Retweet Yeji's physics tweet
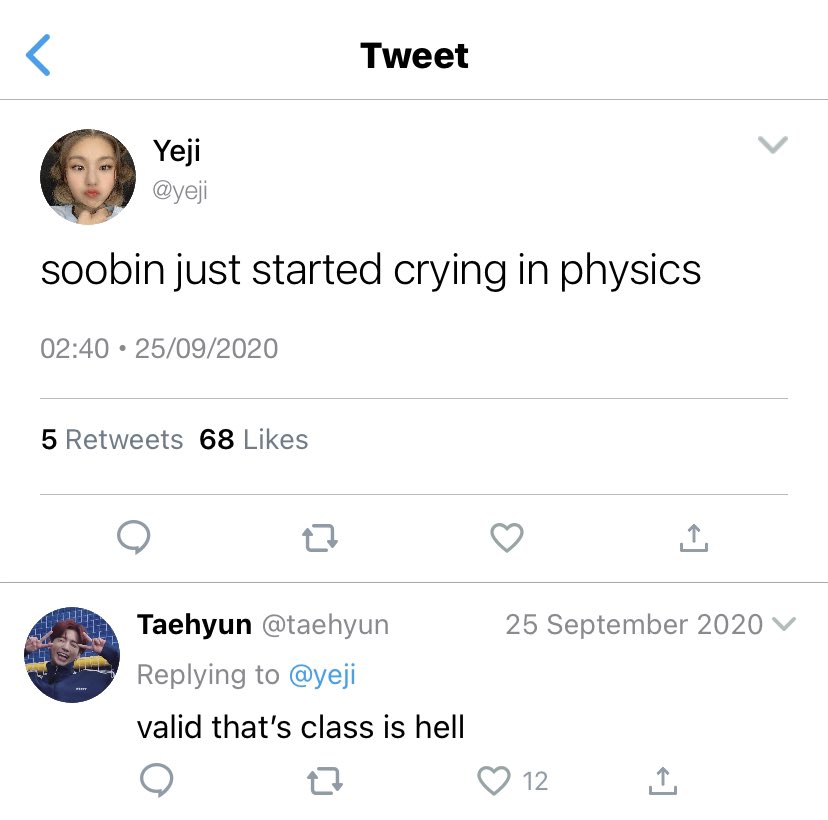The width and height of the screenshot is (828, 820). click(x=320, y=538)
